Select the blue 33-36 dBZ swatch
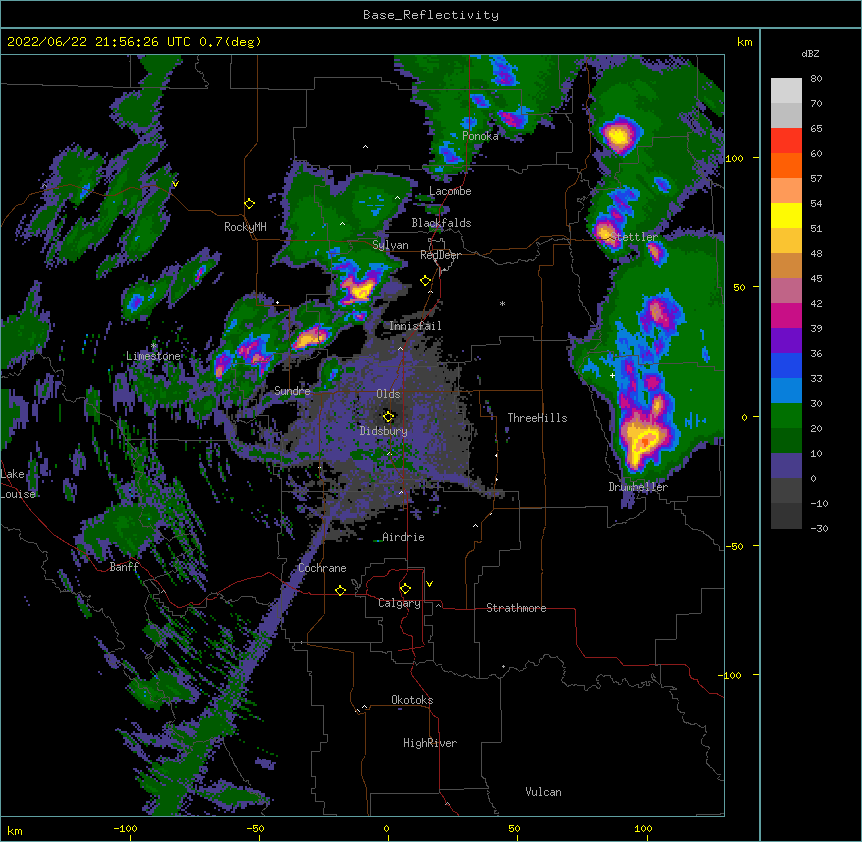 (786, 365)
